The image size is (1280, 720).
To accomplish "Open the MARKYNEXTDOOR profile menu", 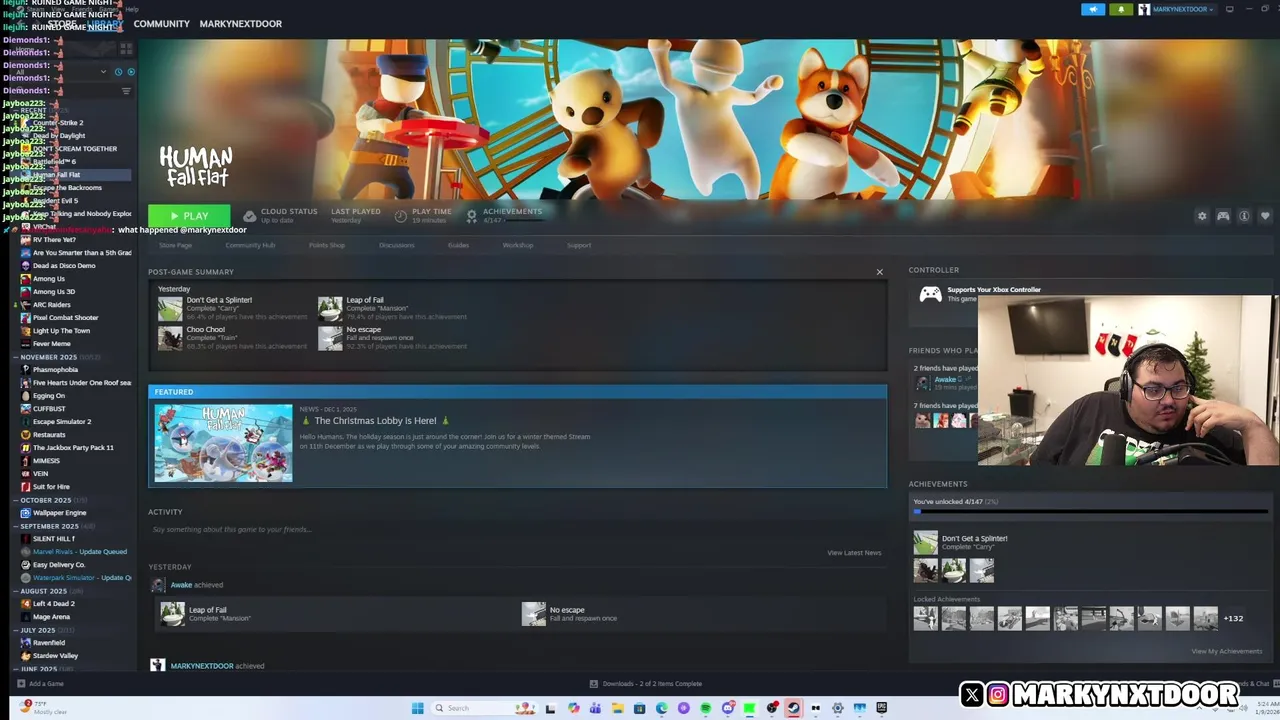I will (240, 24).
